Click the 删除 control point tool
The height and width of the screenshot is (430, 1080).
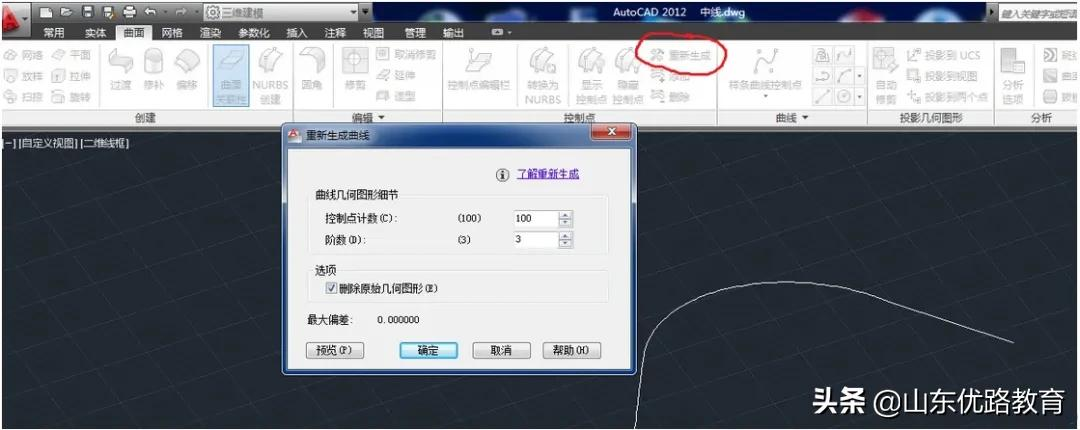click(670, 97)
